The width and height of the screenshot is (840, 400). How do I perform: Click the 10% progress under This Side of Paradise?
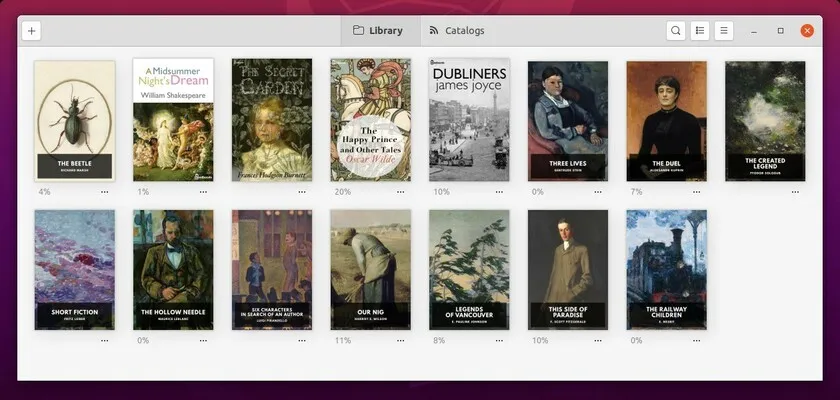pyautogui.click(x=540, y=341)
